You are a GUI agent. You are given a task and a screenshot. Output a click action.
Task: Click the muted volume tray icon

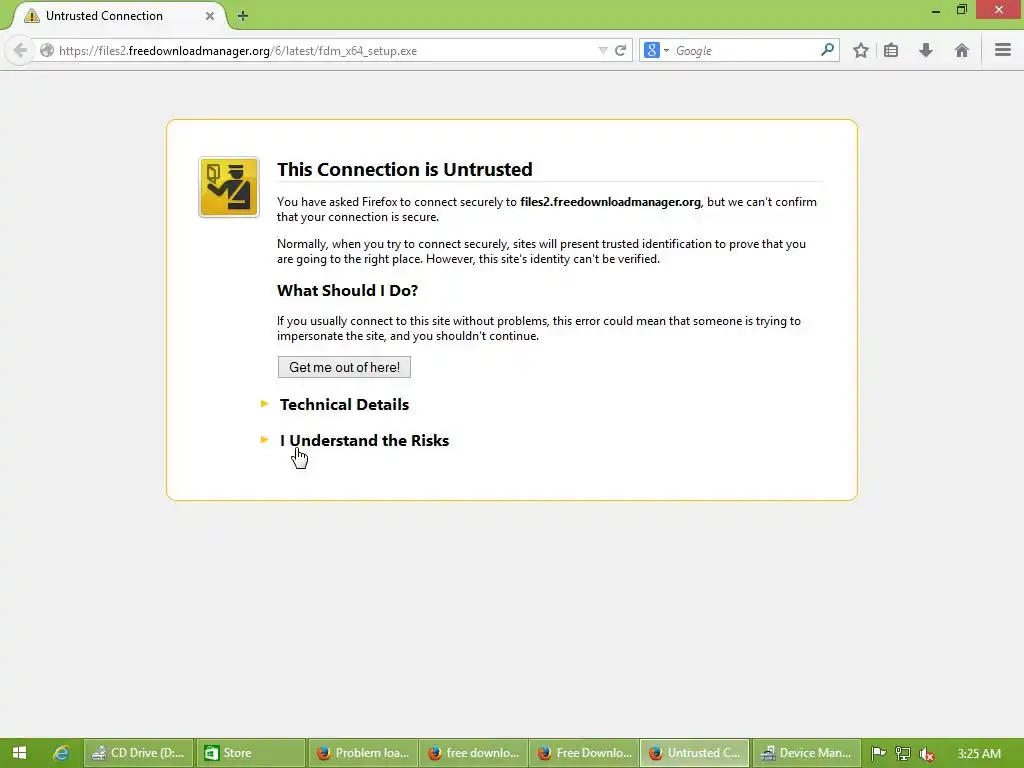click(926, 754)
